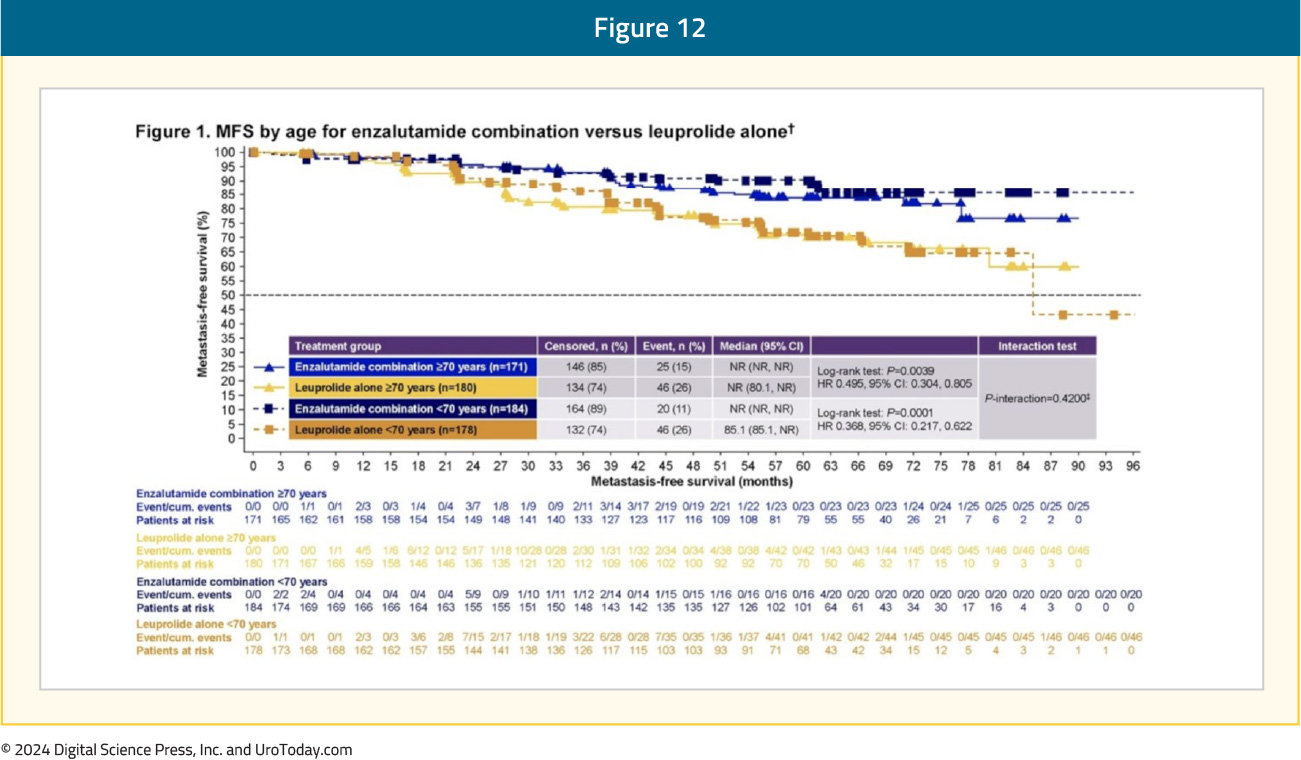Click the navy dashed square legend marker

(267, 409)
